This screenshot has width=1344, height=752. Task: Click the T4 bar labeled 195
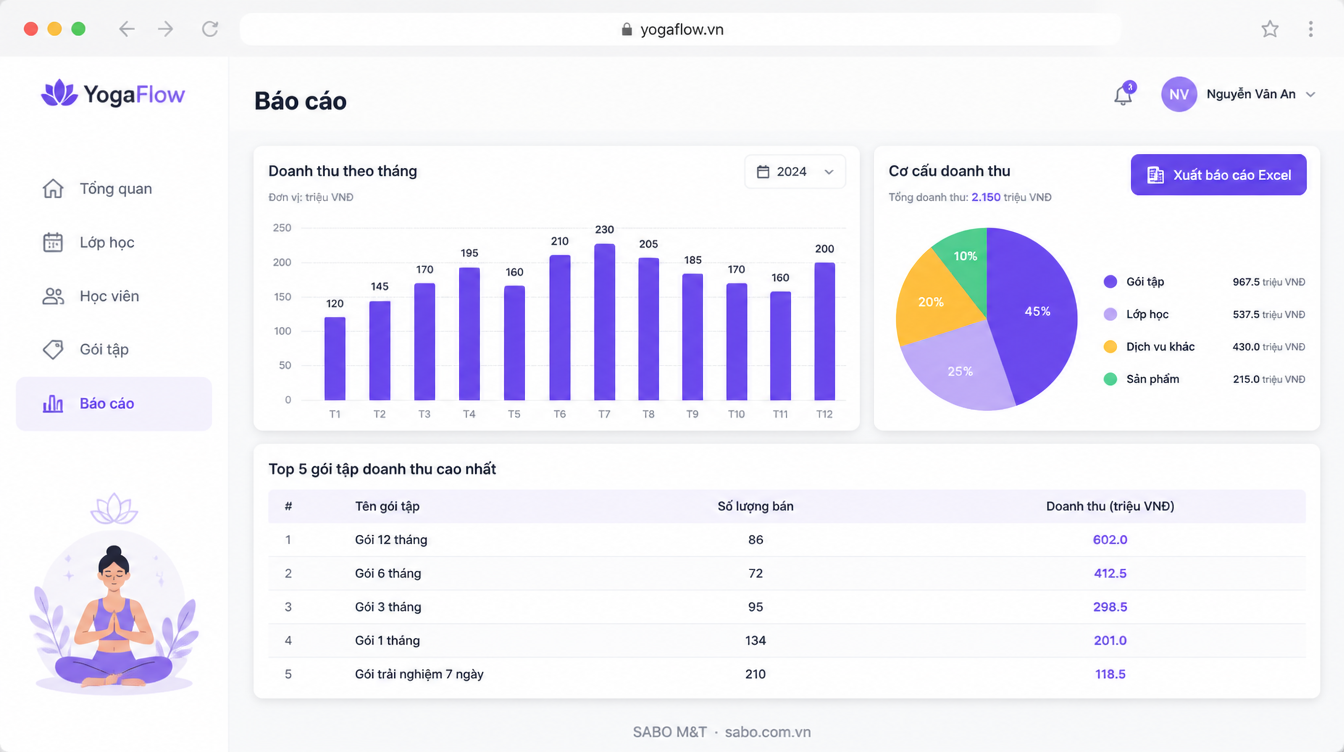click(x=469, y=334)
